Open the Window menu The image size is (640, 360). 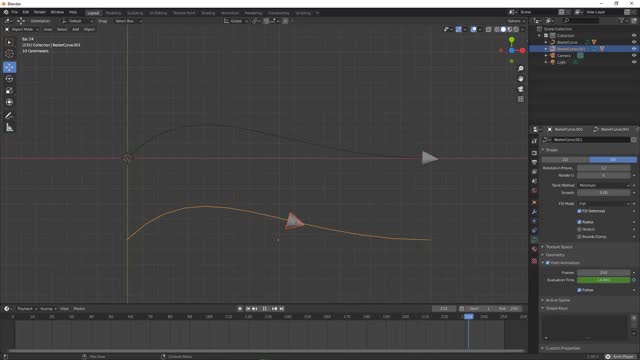tap(57, 12)
